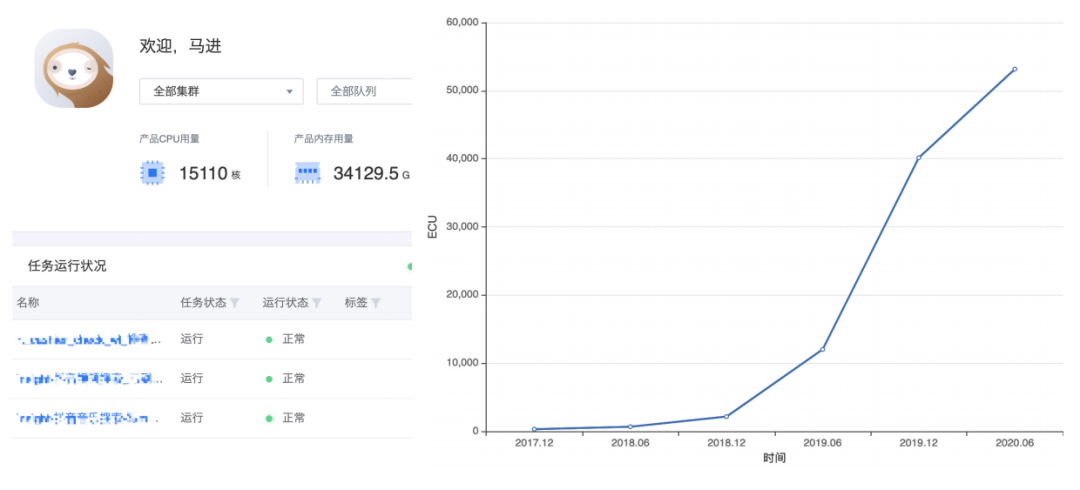Click the 任务状态 column filter icon

pyautogui.click(x=235, y=303)
